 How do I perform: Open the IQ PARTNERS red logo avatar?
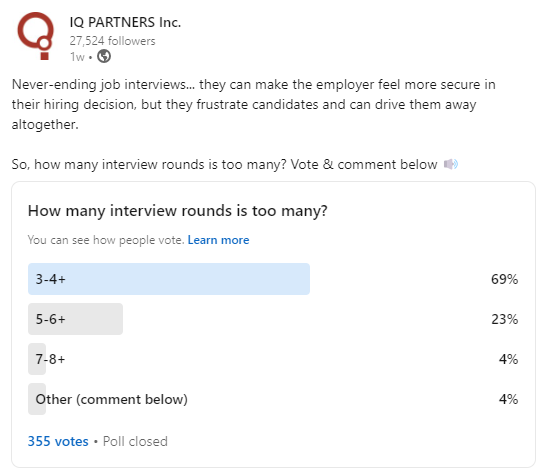(36, 36)
